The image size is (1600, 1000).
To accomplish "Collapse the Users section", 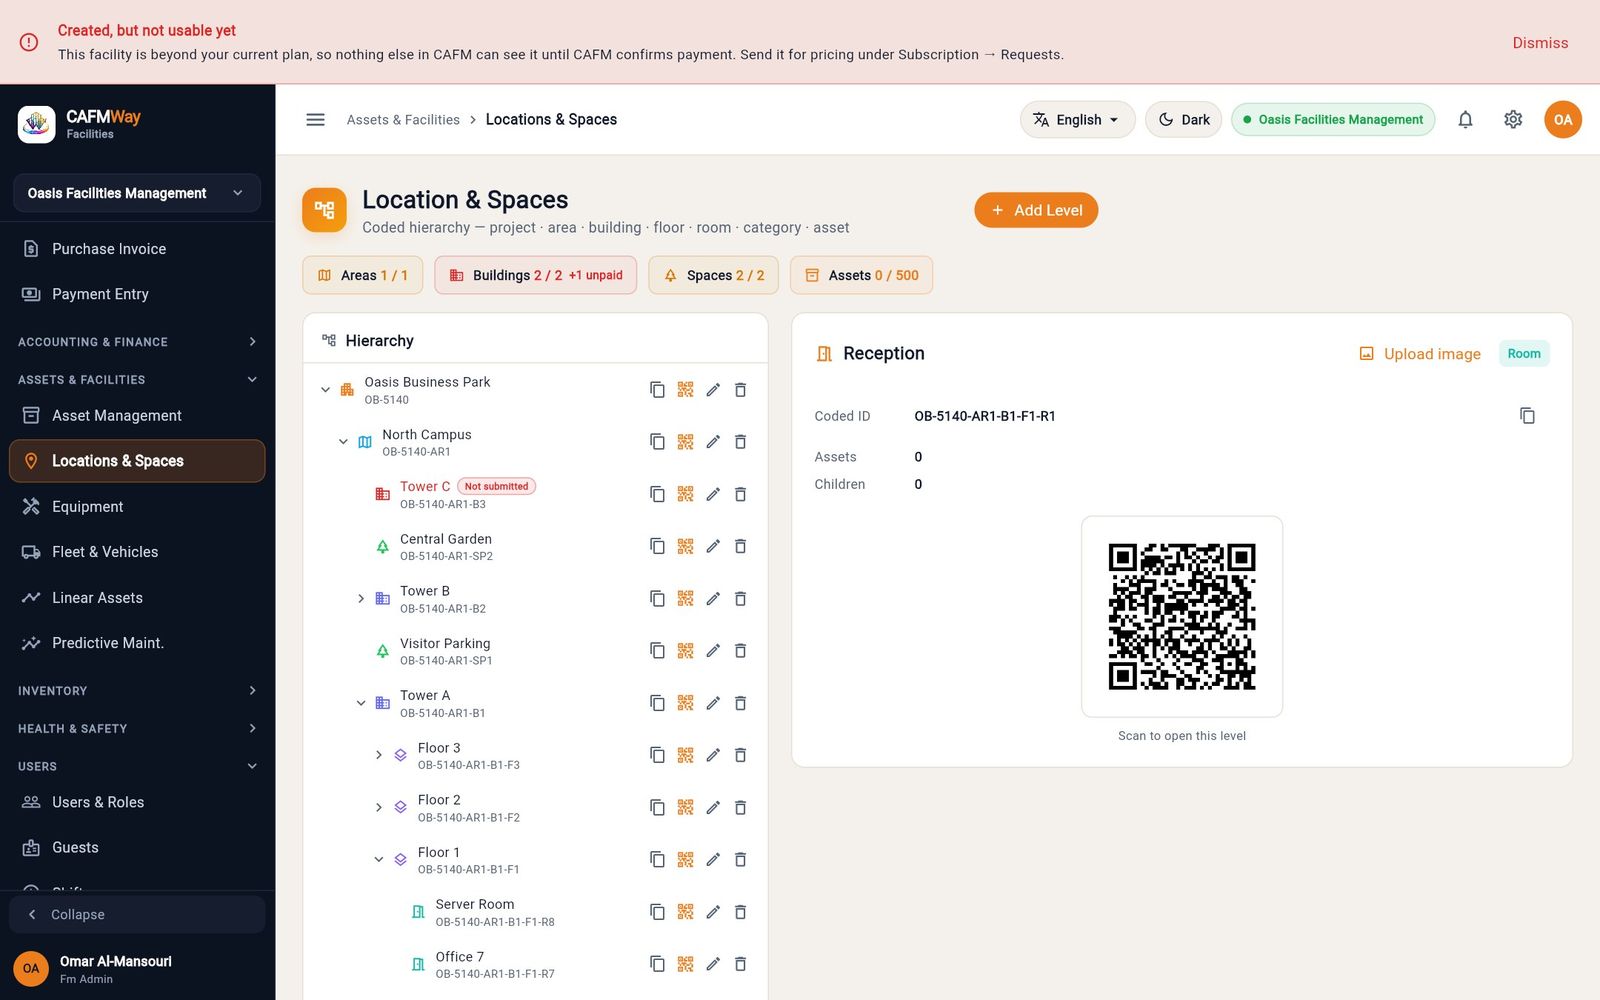I will 137,767.
